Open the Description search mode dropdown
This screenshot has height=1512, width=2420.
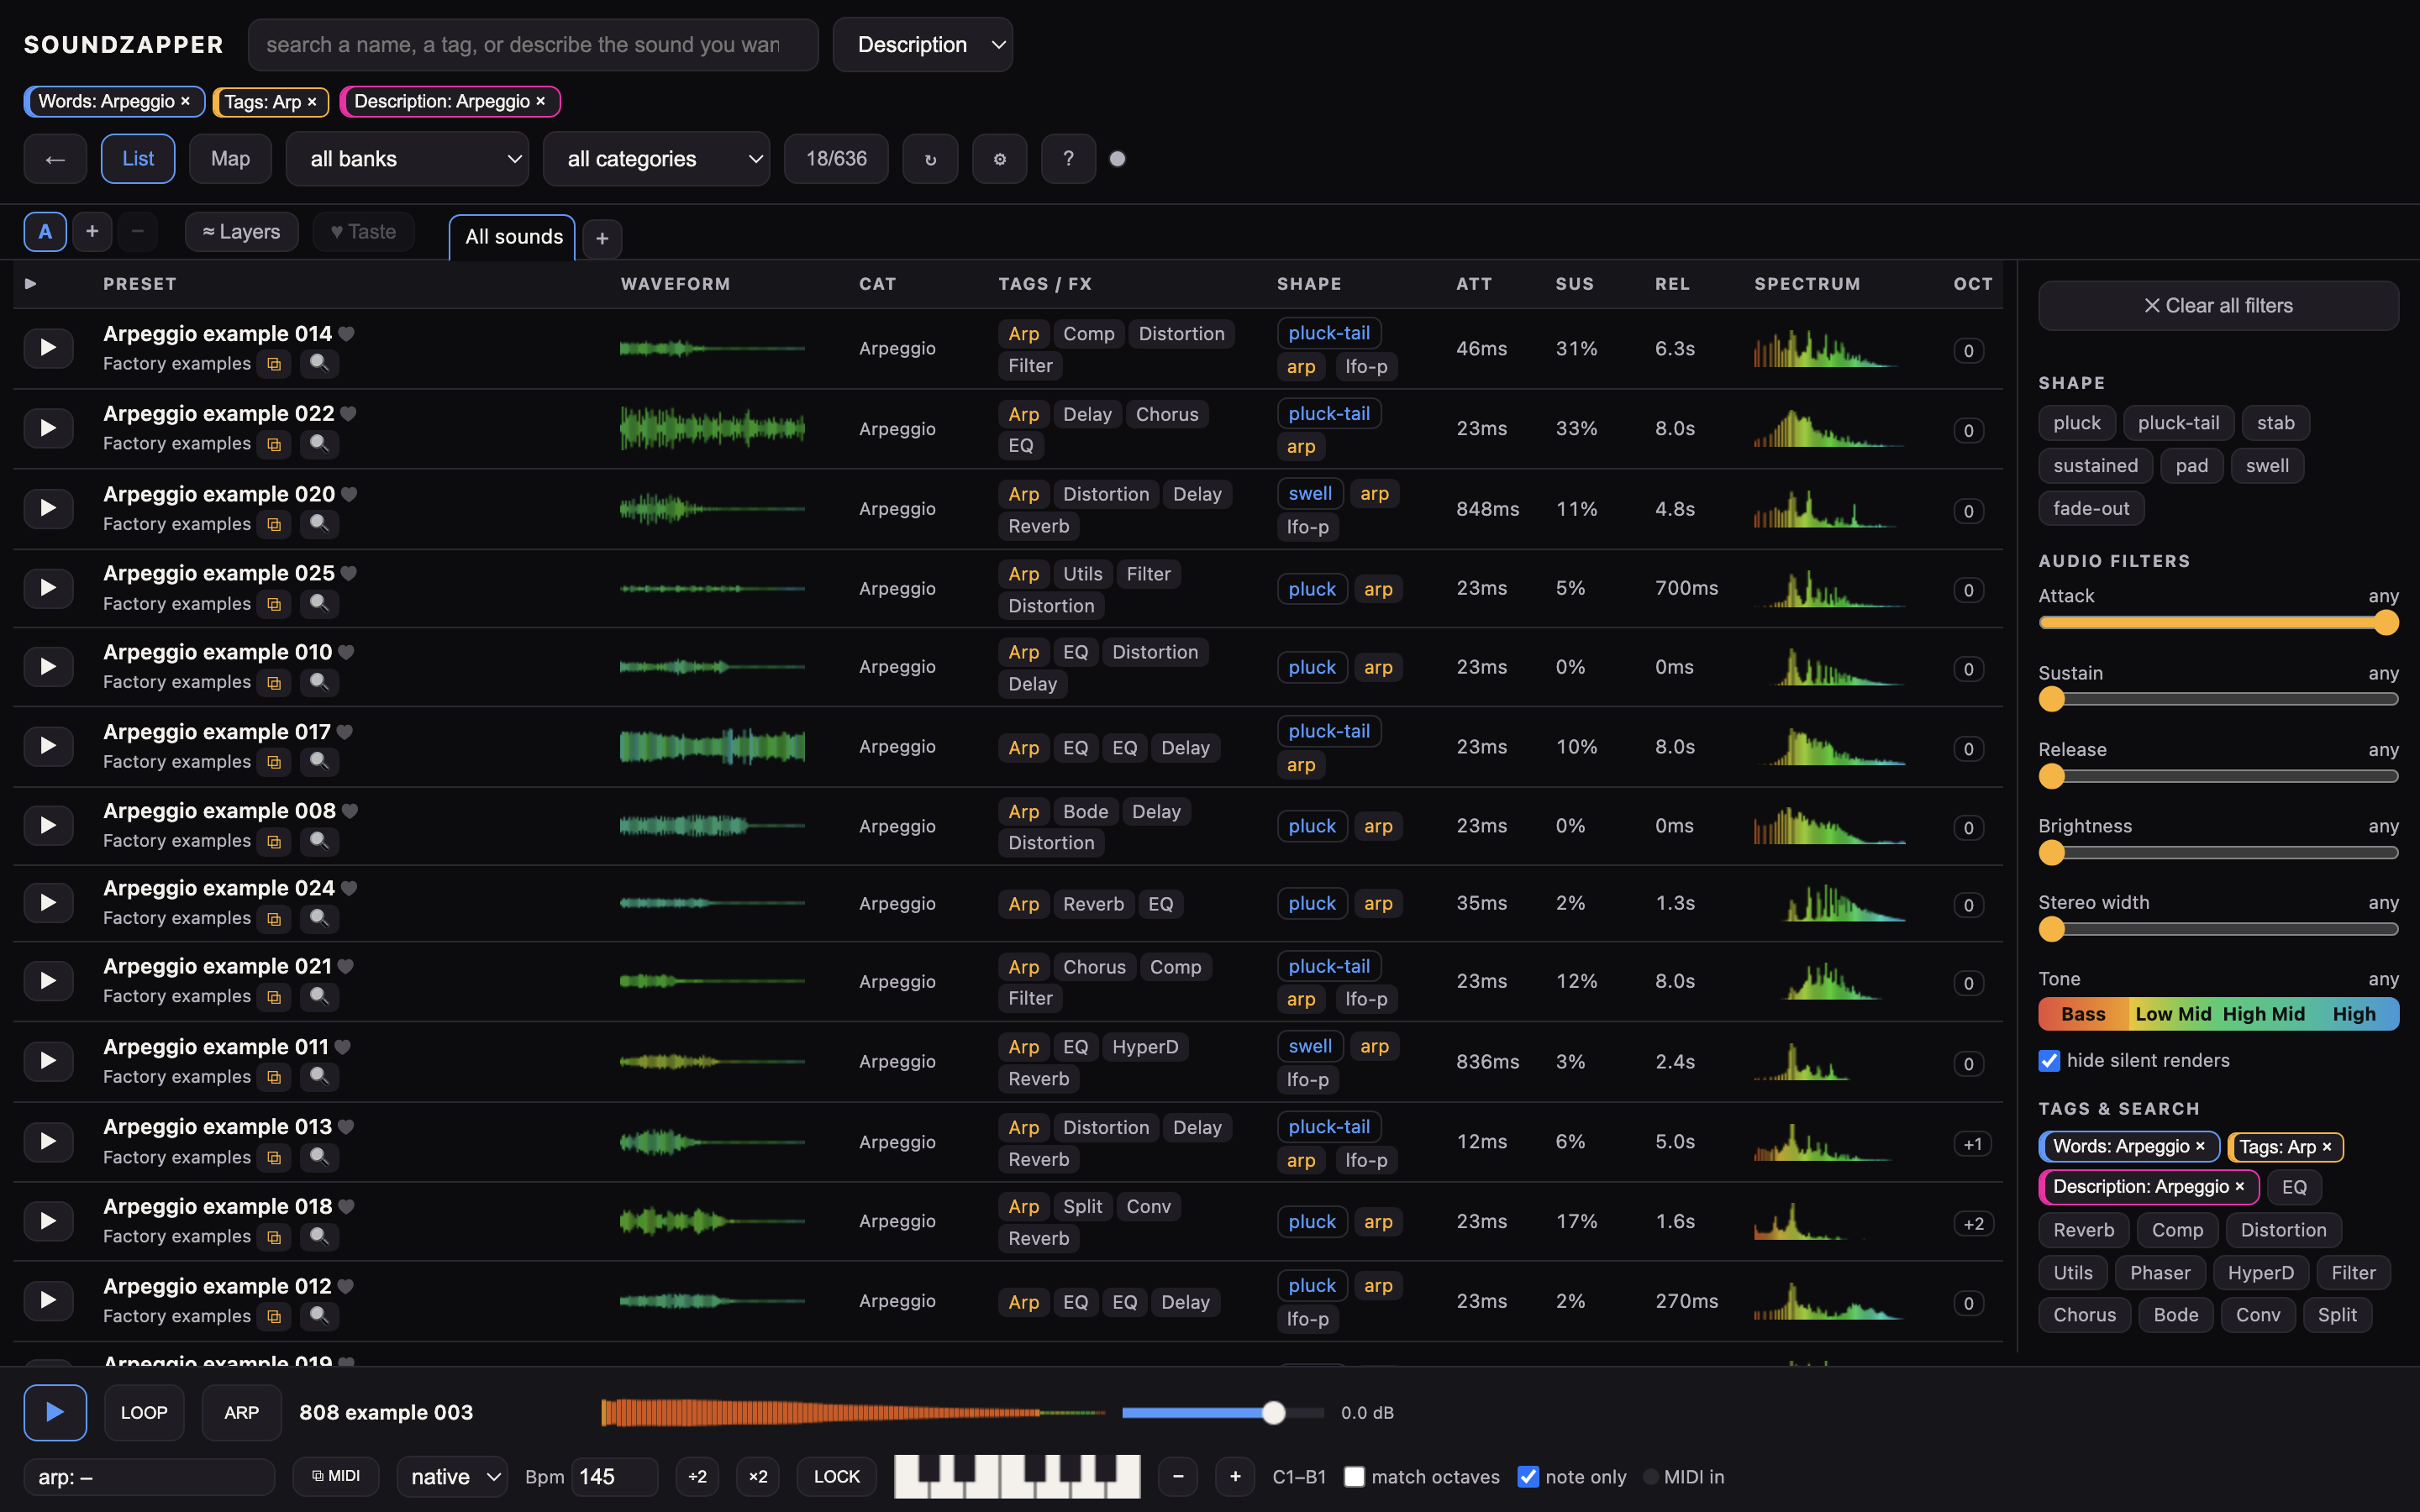tap(922, 45)
